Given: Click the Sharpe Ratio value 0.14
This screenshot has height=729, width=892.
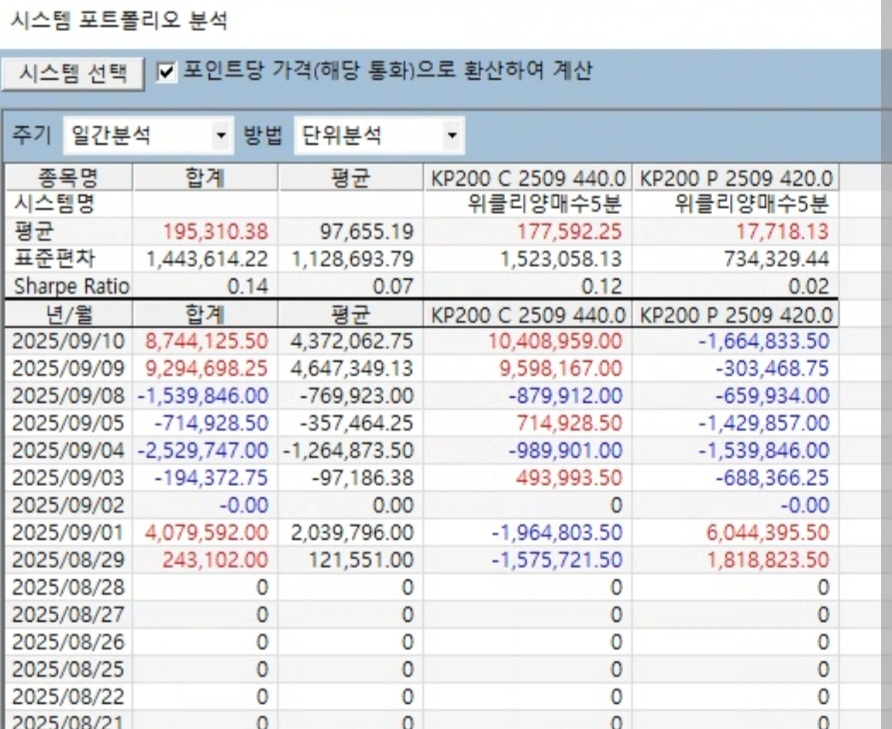Looking at the screenshot, I should [x=247, y=286].
